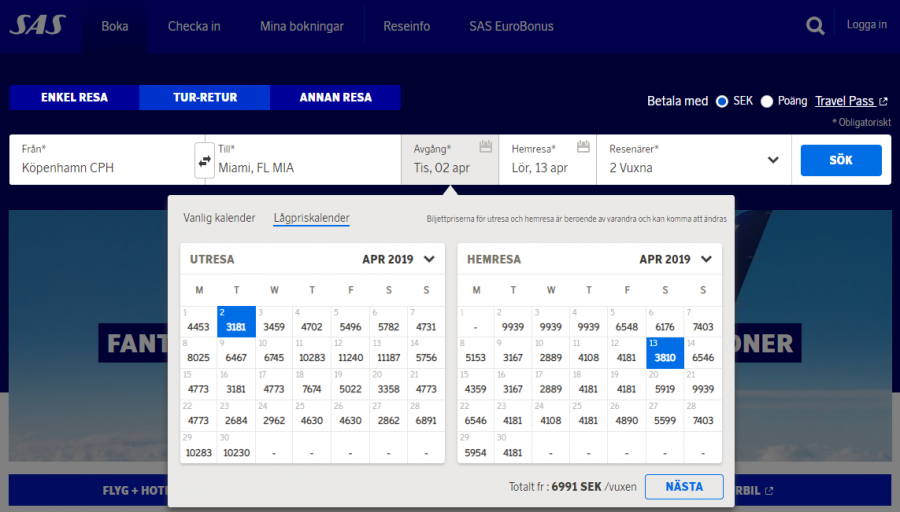The width and height of the screenshot is (900, 512).
Task: Click calendar icon in Avgång field
Action: click(485, 147)
